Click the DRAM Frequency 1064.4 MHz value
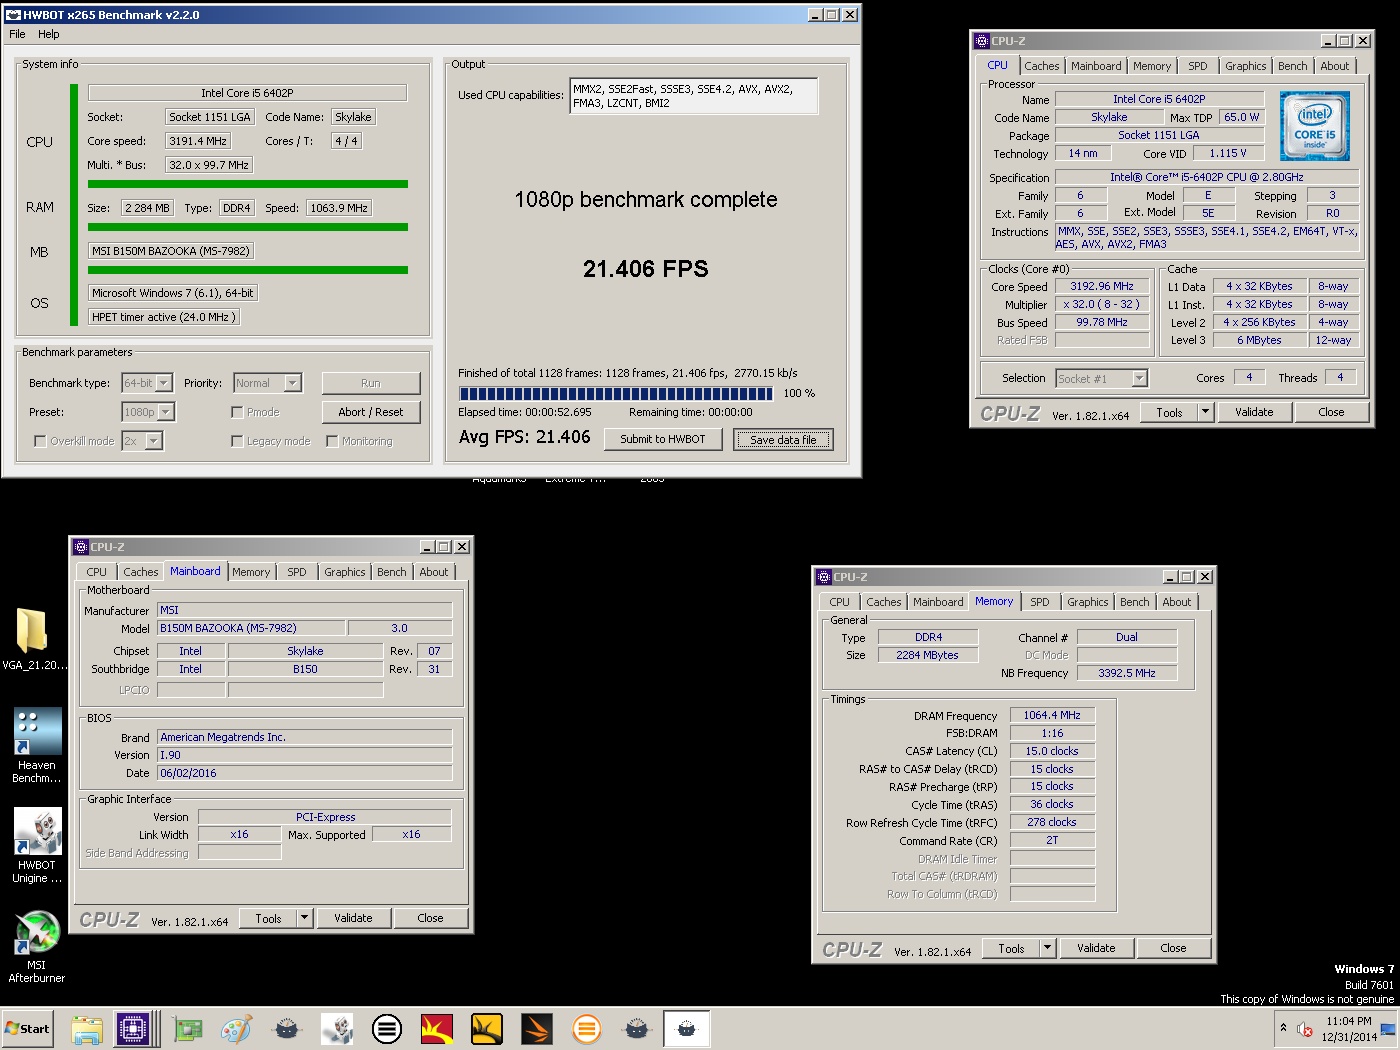1400x1050 pixels. tap(1052, 715)
